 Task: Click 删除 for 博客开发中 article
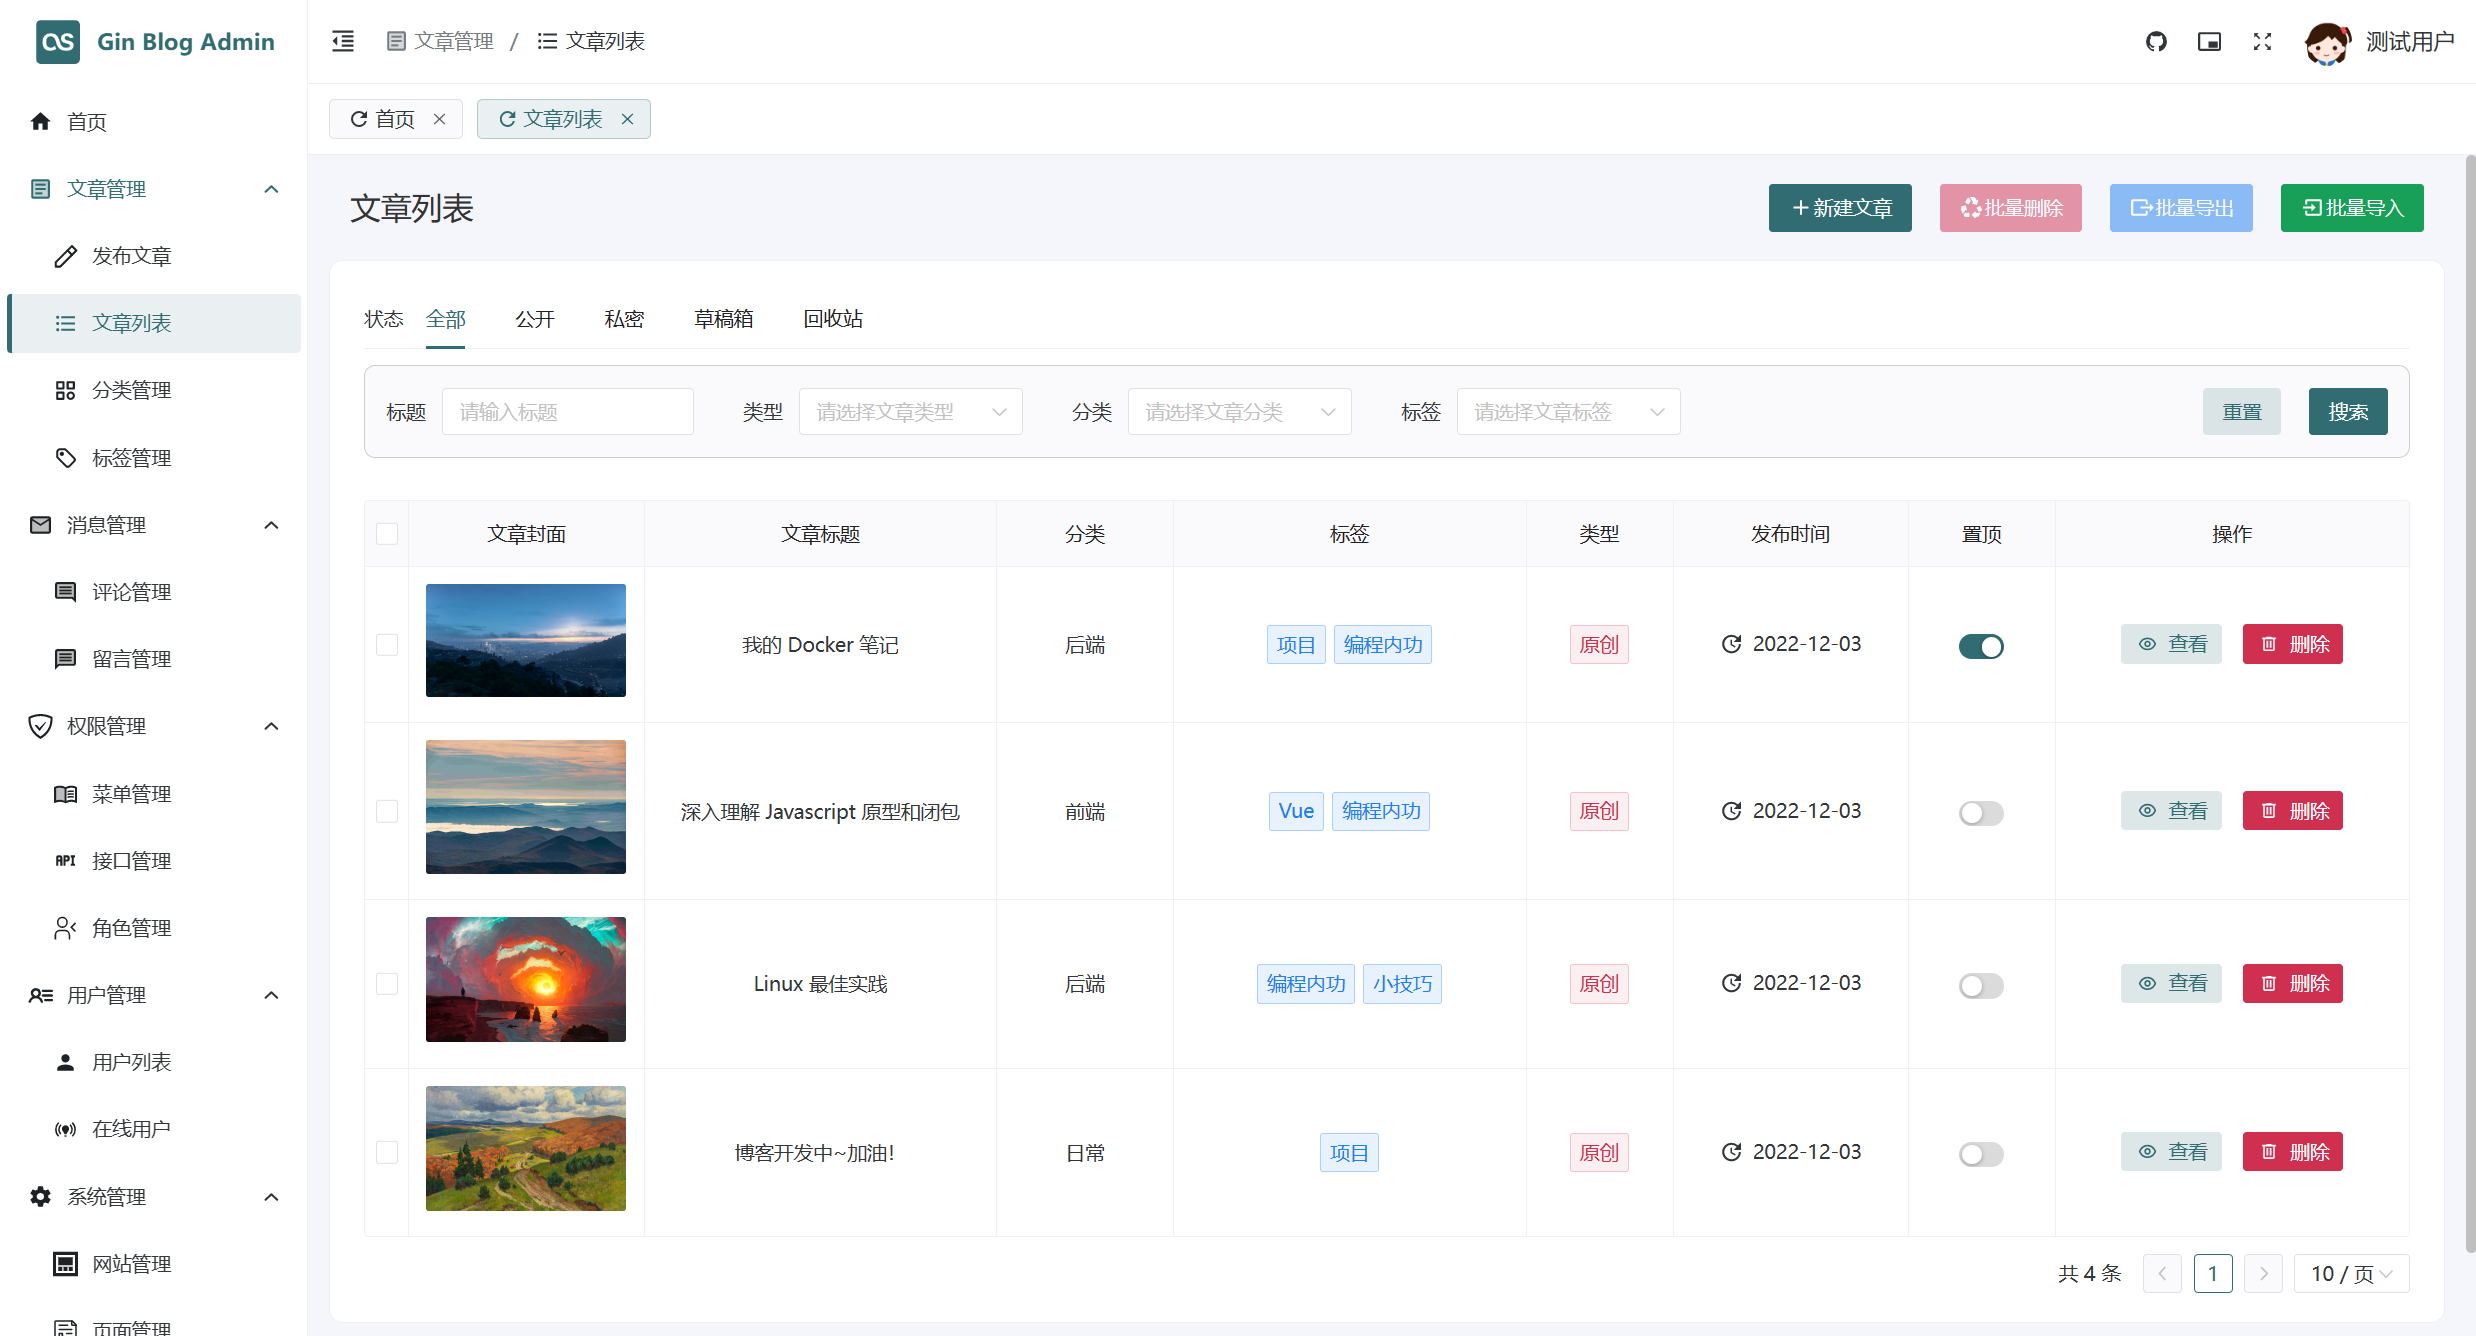[2292, 1152]
